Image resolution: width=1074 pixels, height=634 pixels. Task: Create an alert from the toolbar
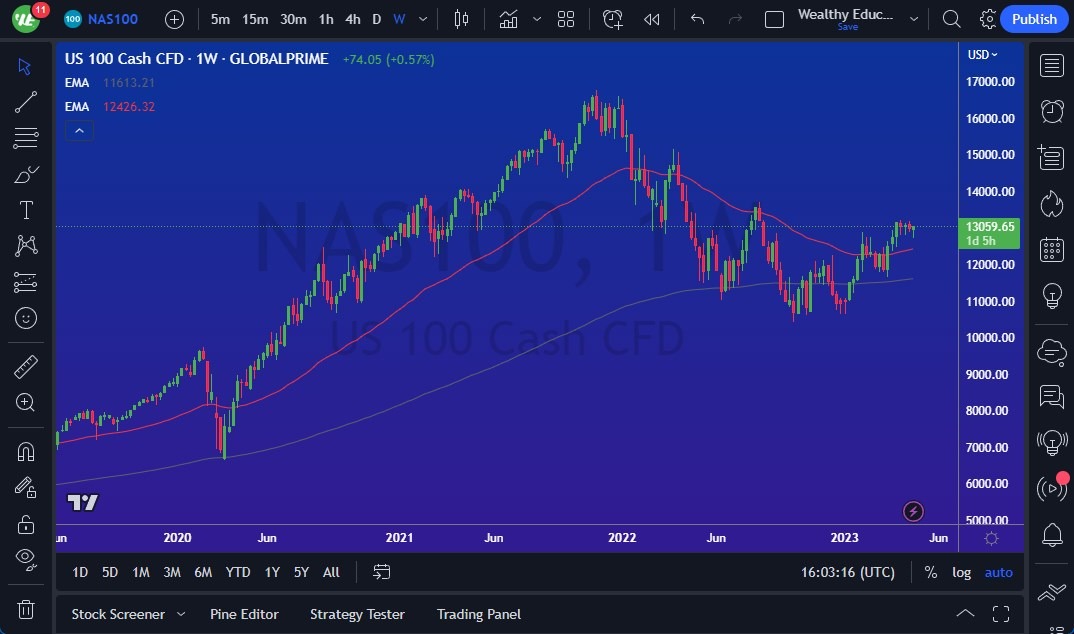(612, 19)
